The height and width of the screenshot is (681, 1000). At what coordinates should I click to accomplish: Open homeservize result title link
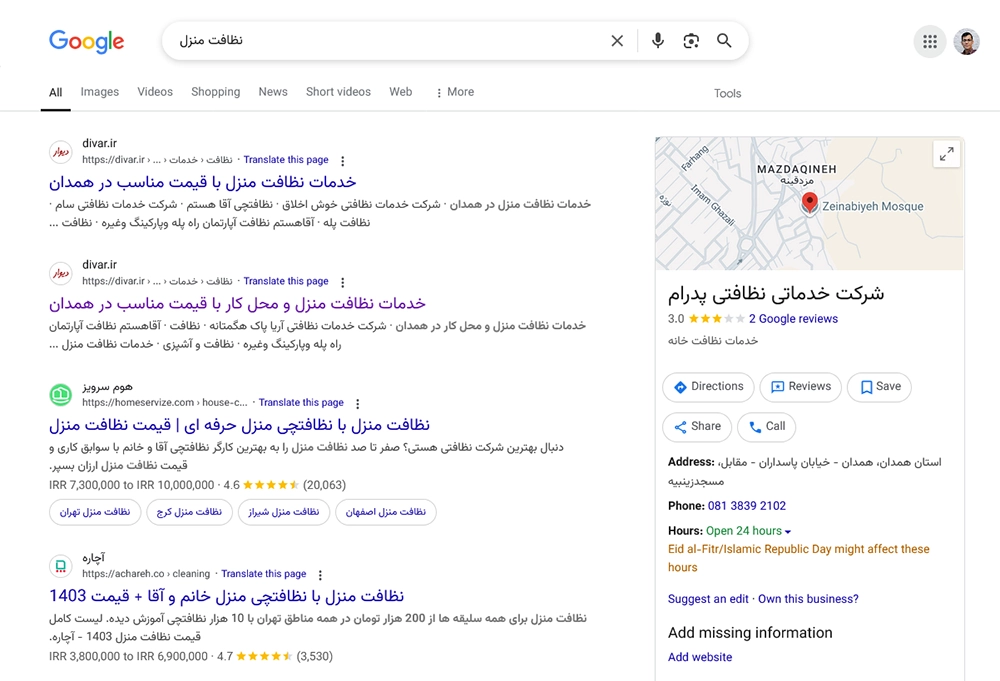tap(239, 425)
